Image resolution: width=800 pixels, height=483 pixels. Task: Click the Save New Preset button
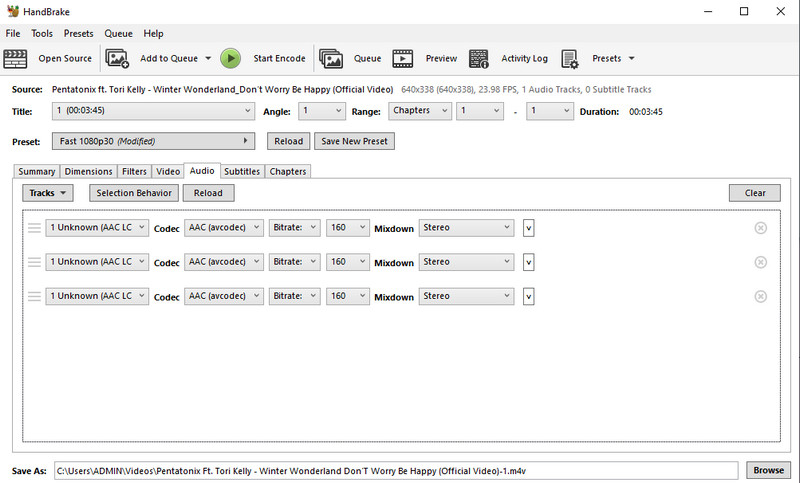click(x=355, y=141)
